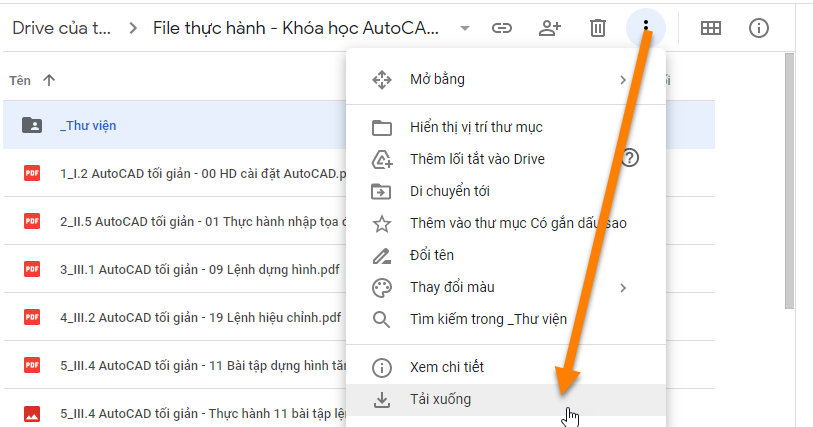813x427 pixels.
Task: Click the get link icon in toolbar
Action: pyautogui.click(x=501, y=28)
